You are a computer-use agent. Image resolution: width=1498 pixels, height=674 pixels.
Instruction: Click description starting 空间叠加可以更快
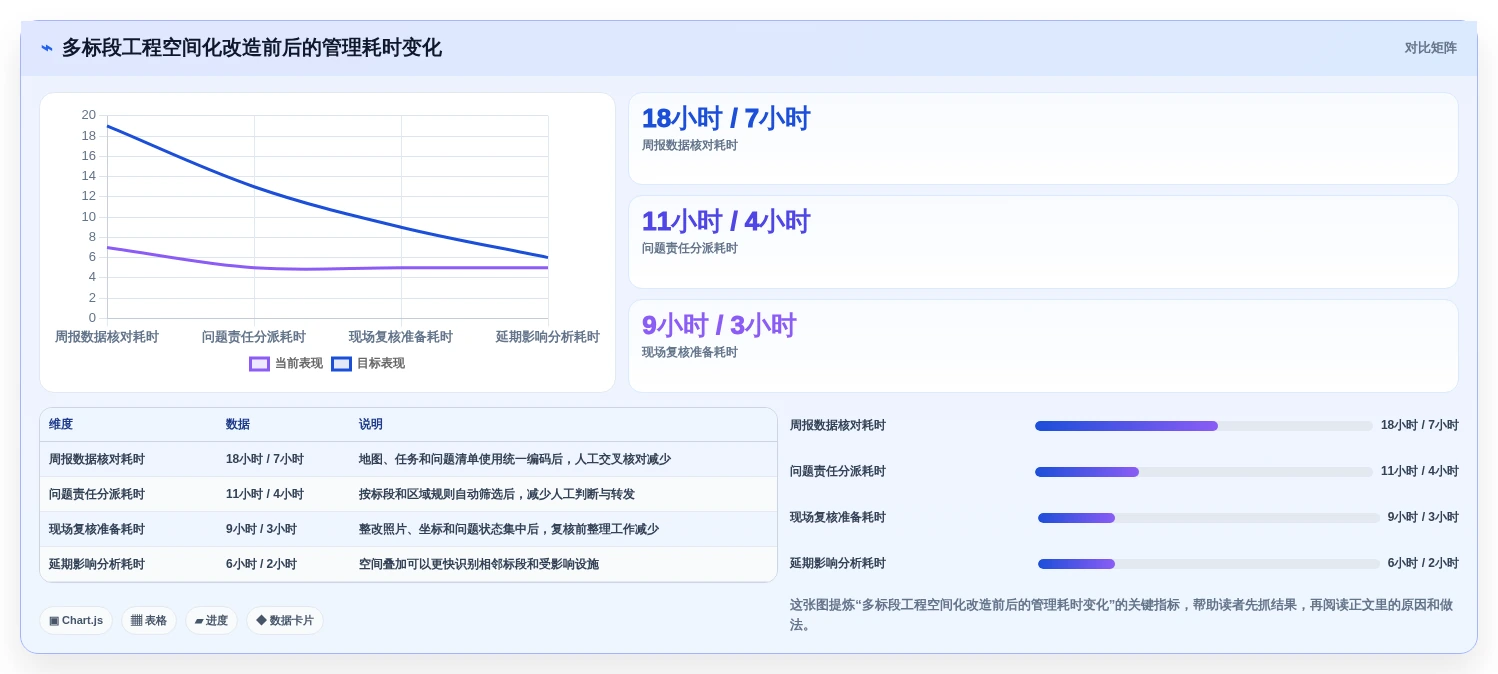click(x=479, y=565)
